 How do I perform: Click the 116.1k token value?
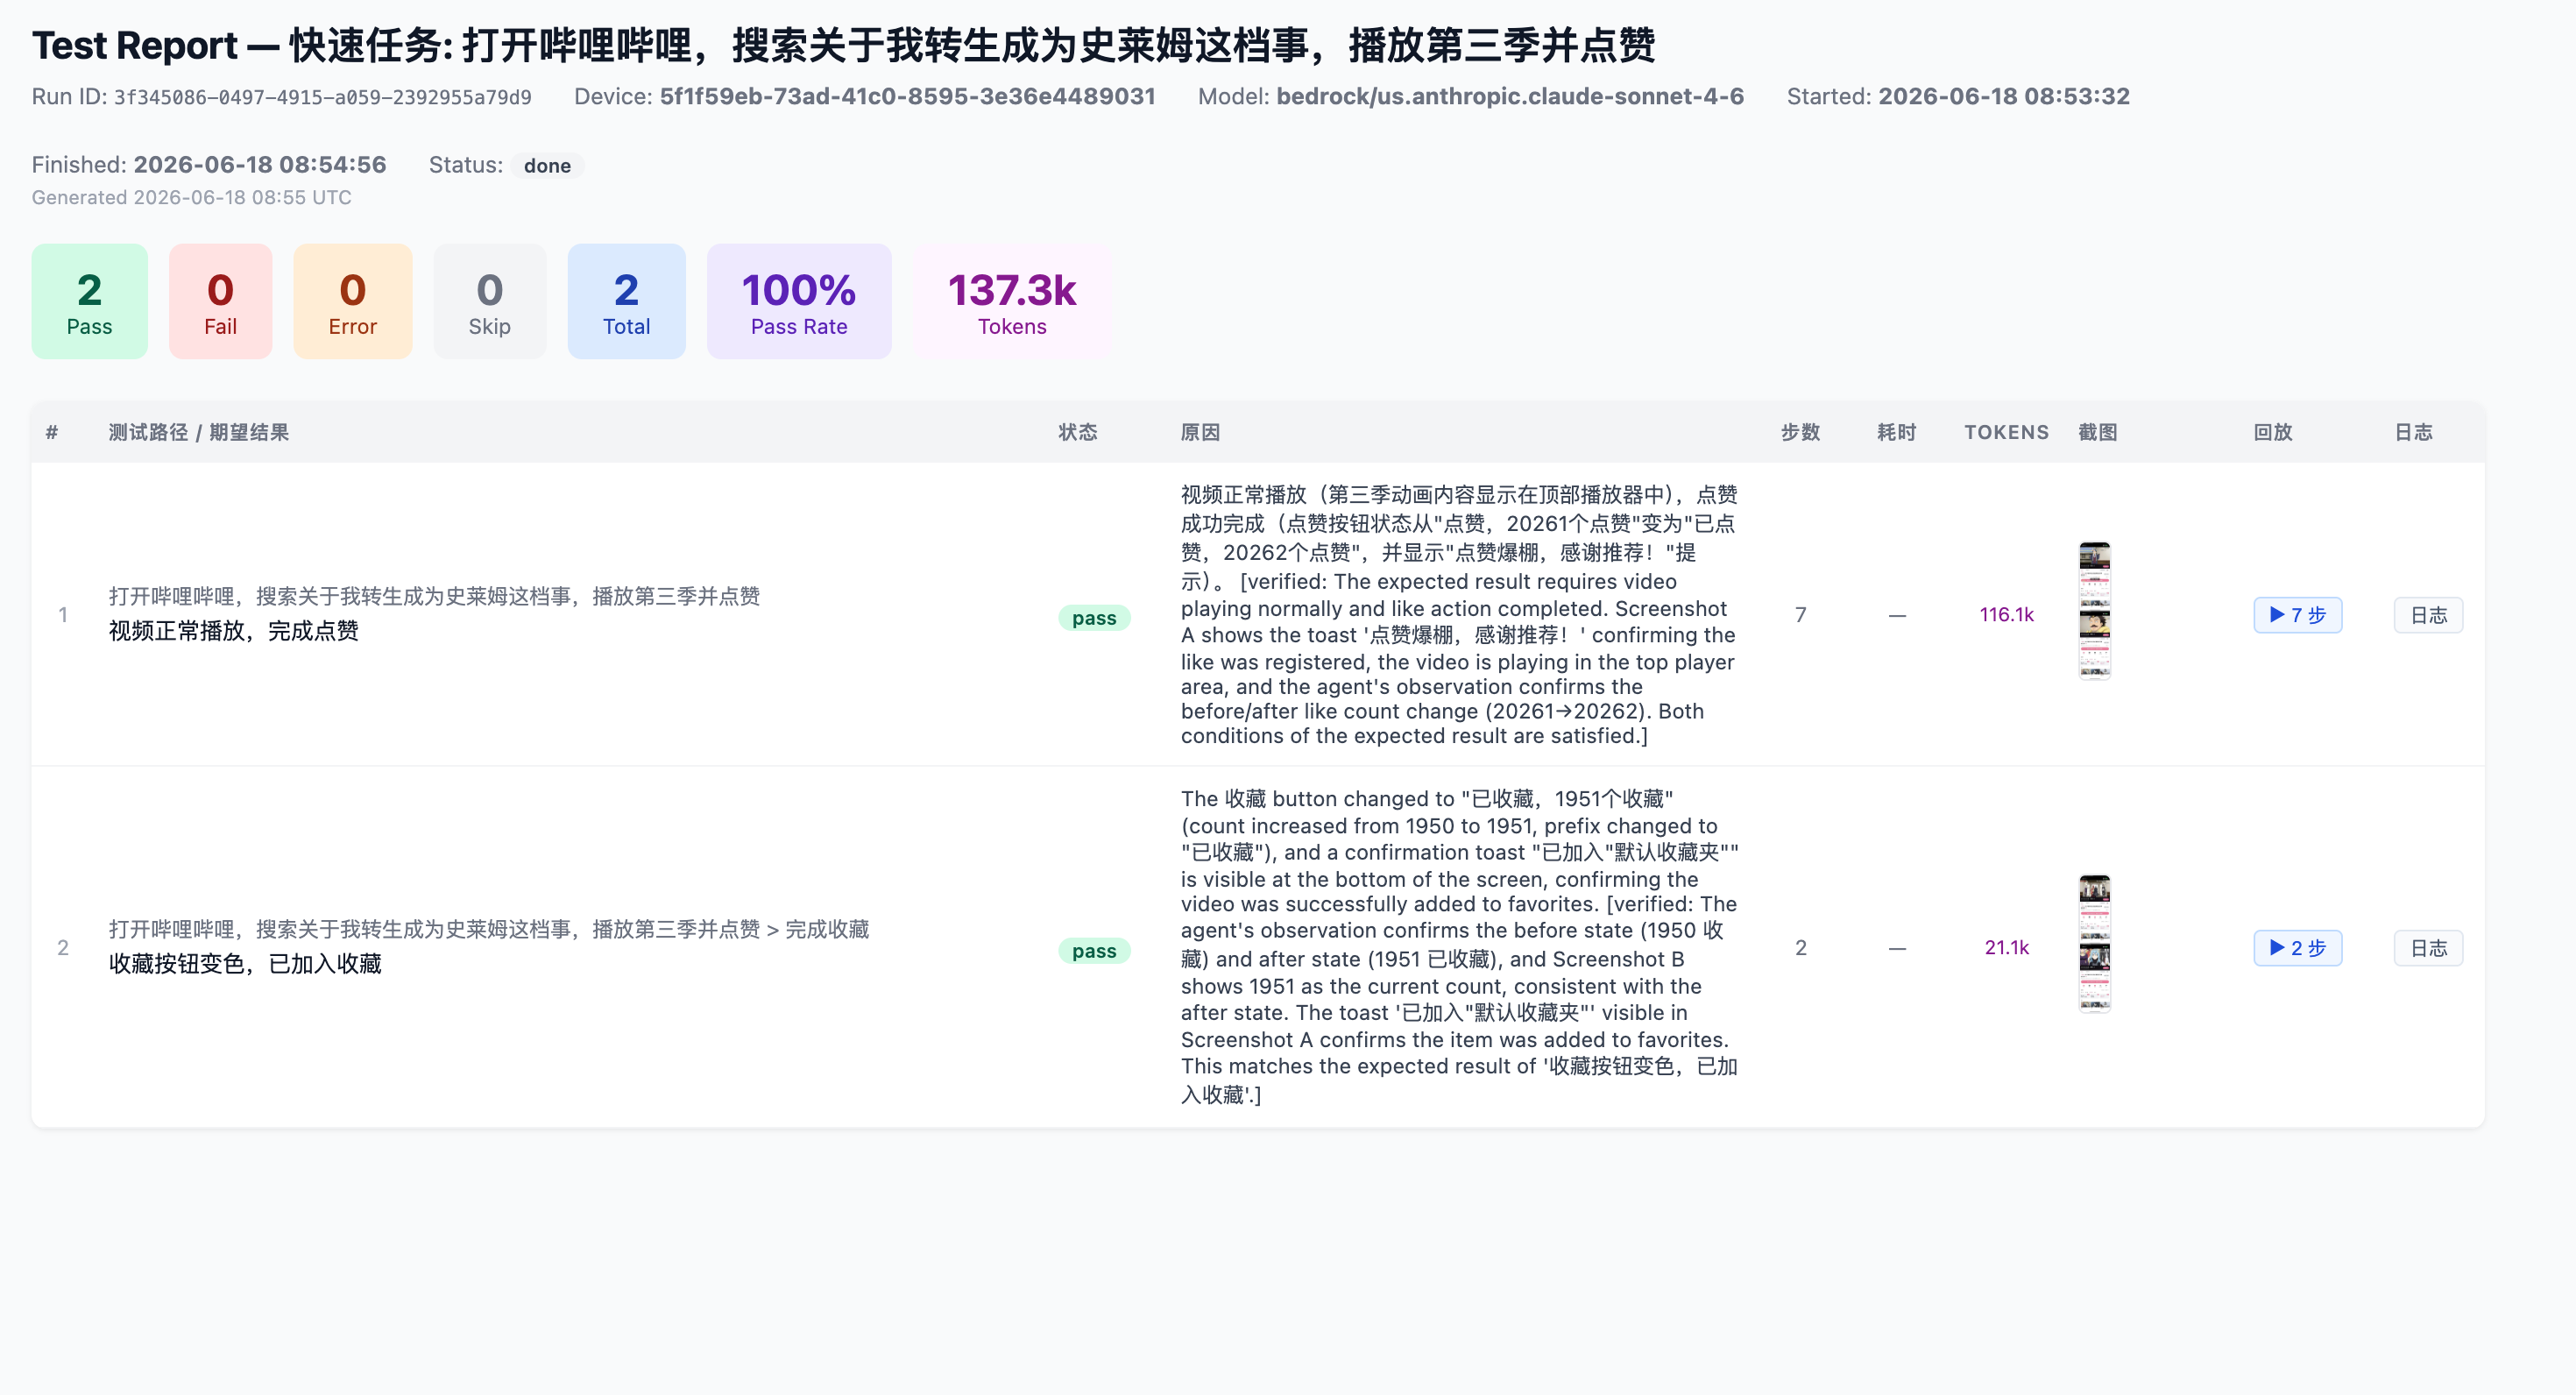pos(2006,615)
